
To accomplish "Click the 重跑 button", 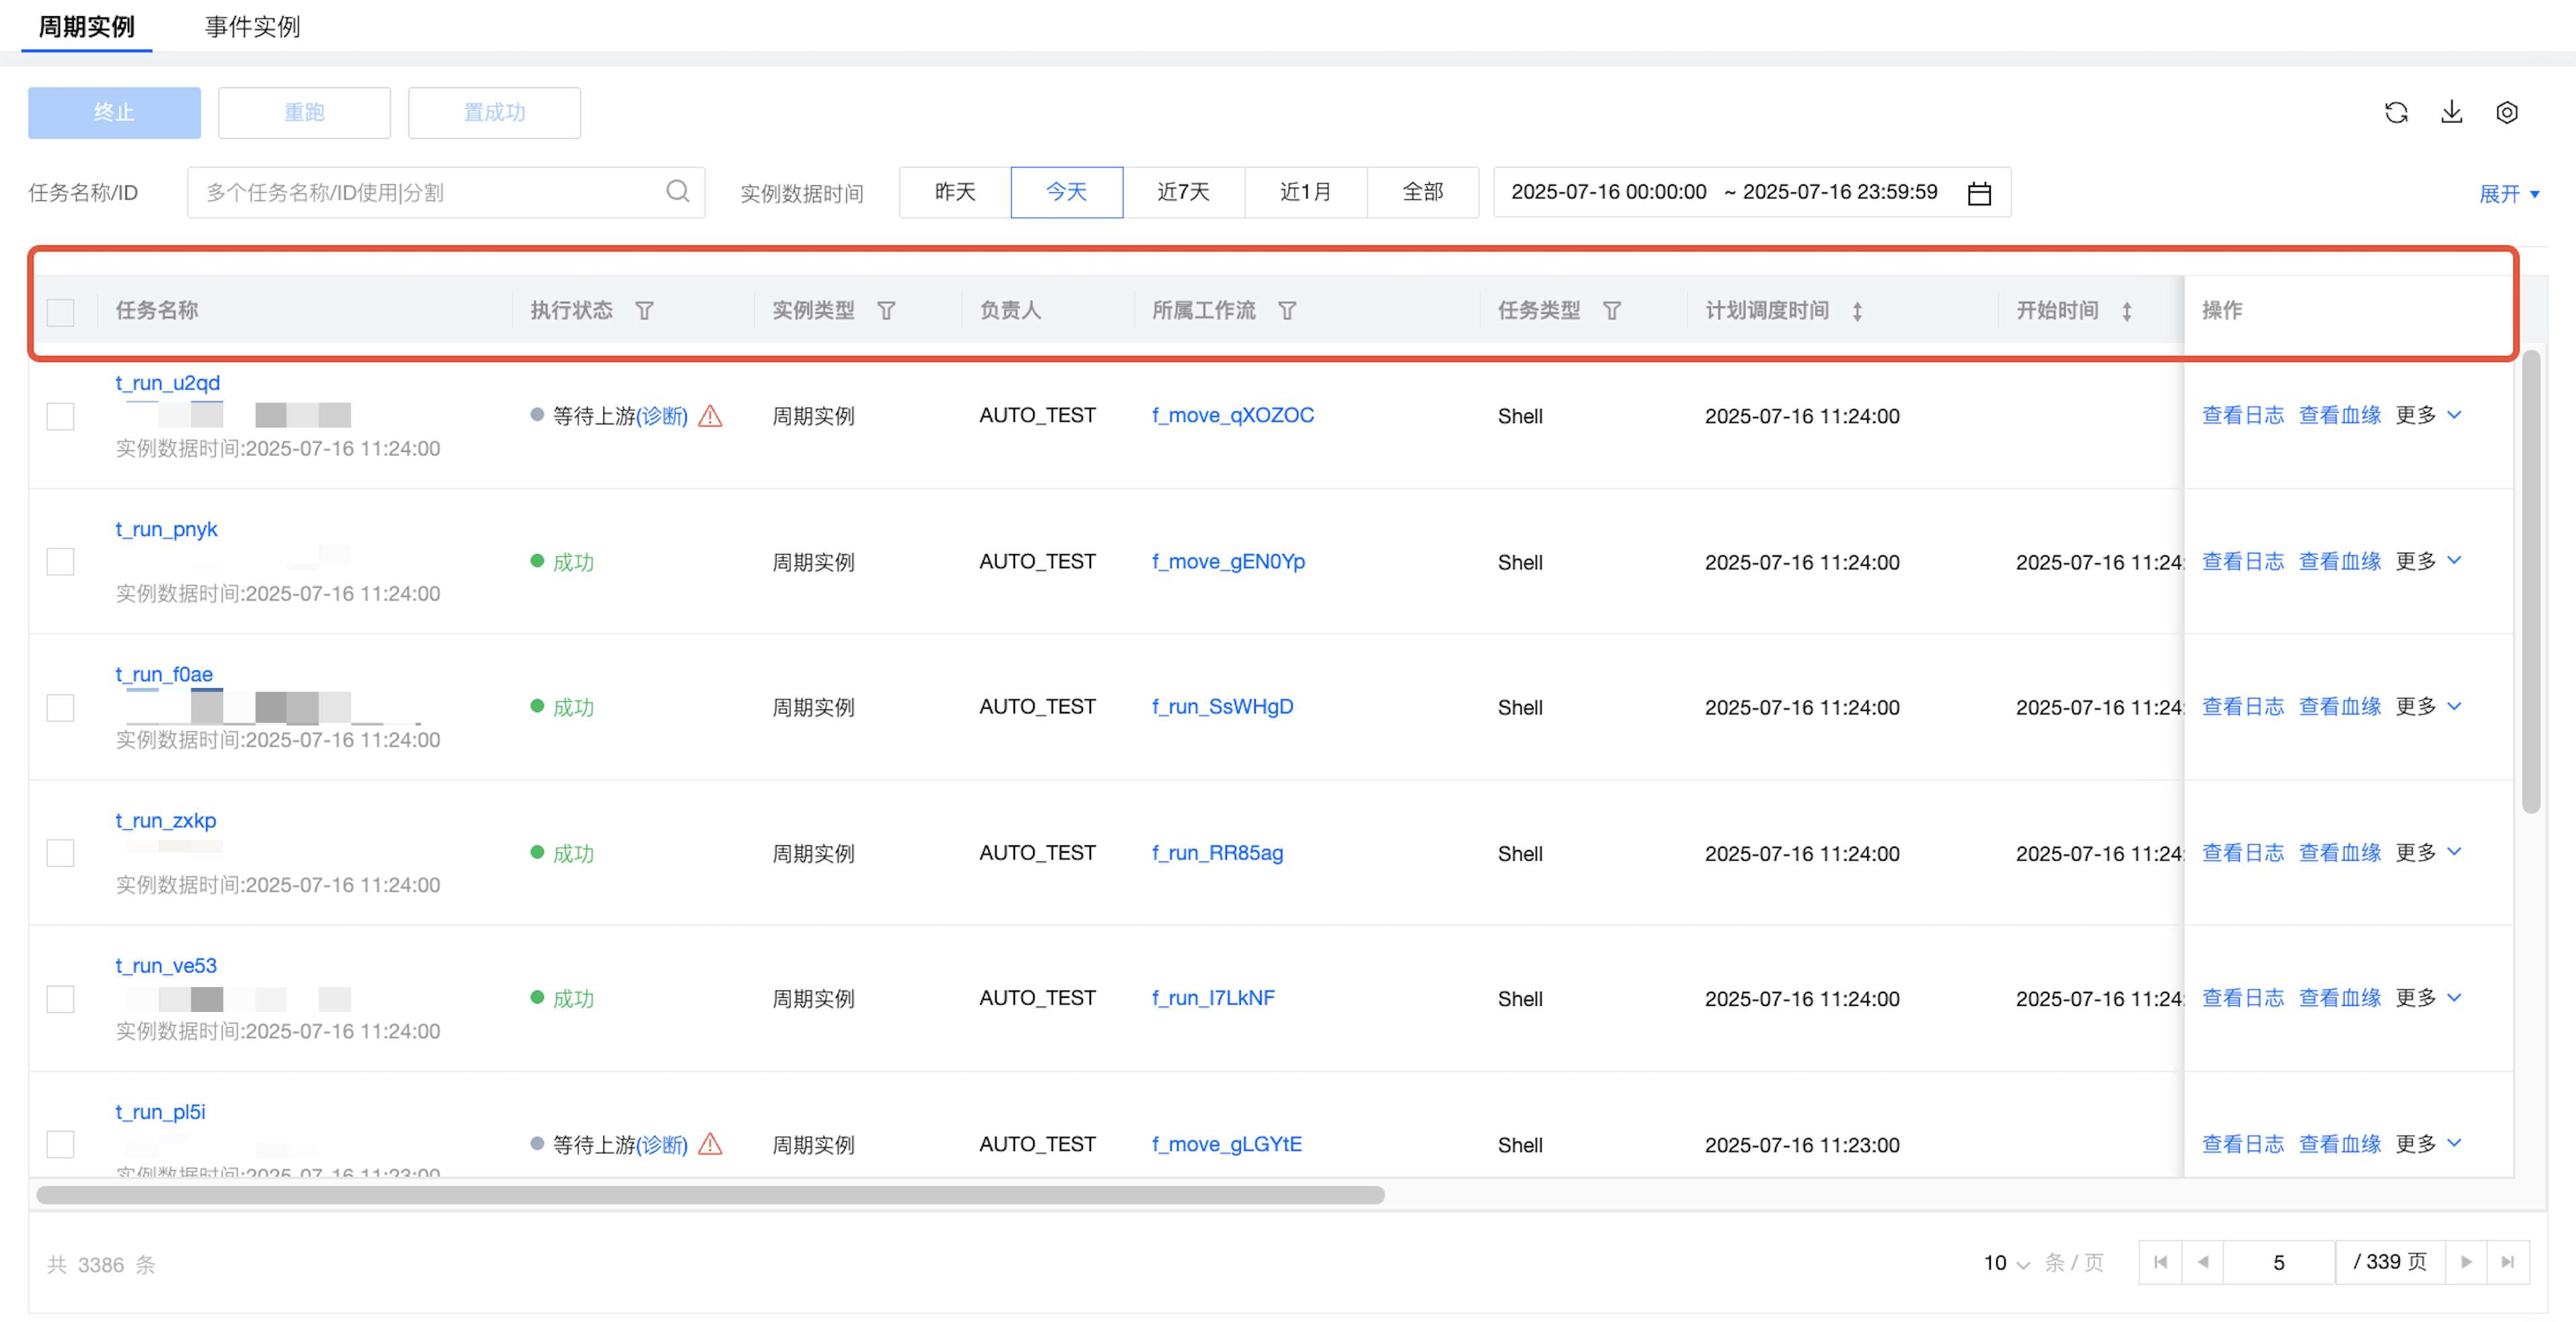I will point(304,112).
